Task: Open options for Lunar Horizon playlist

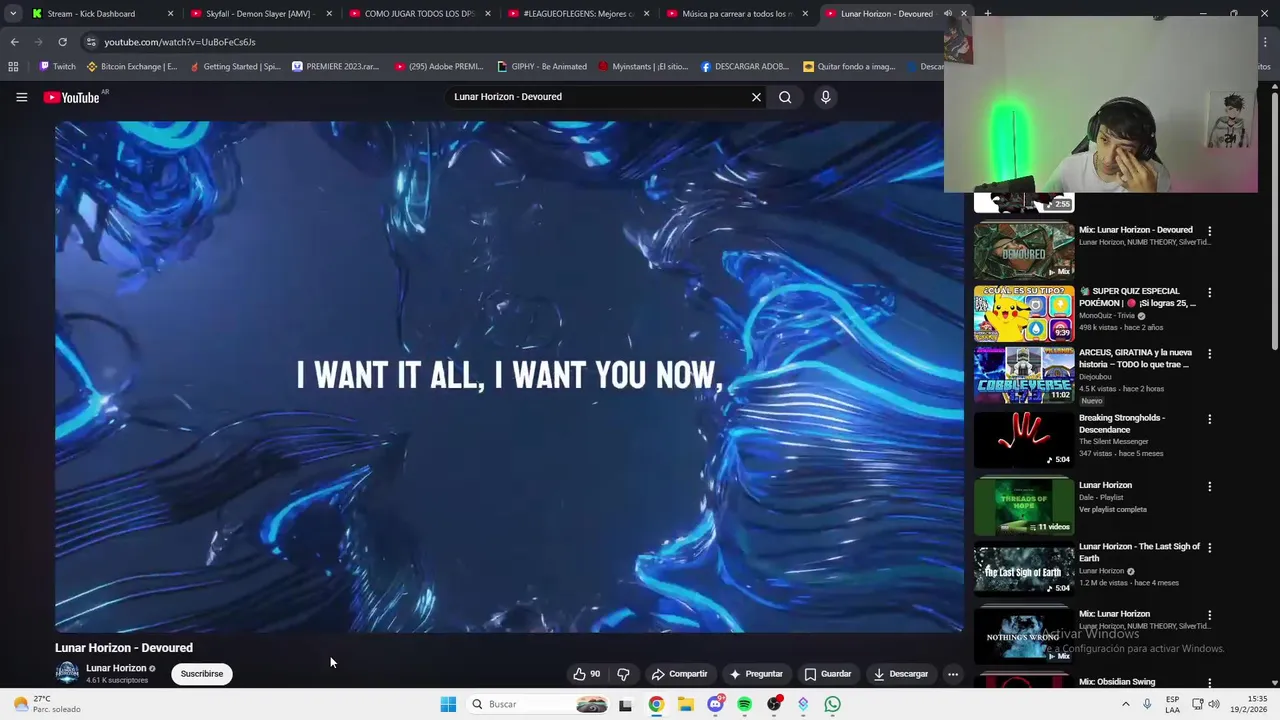Action: [1209, 487]
